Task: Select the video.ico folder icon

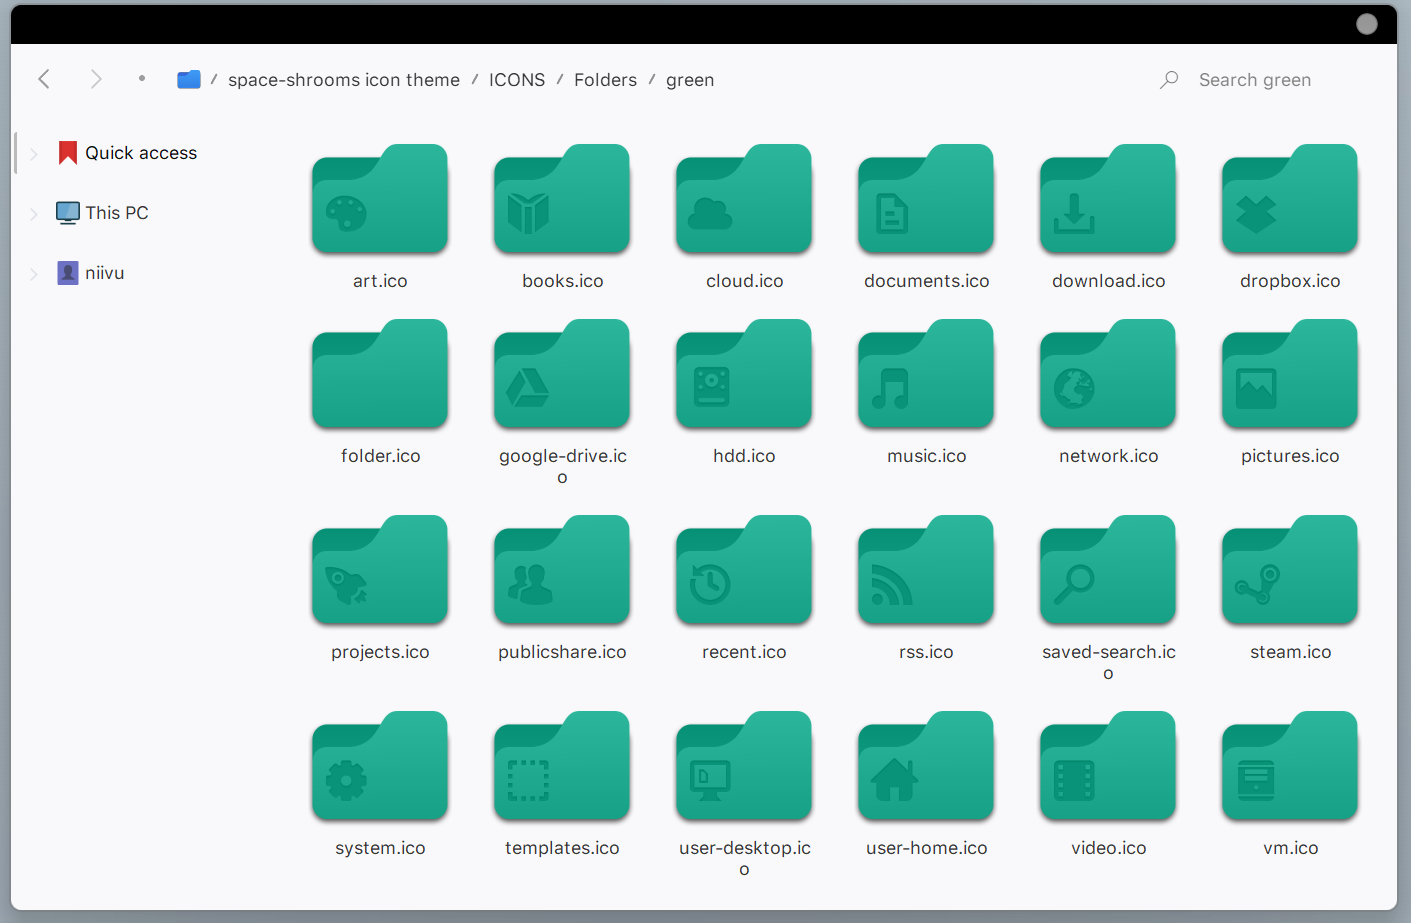Action: [x=1108, y=766]
